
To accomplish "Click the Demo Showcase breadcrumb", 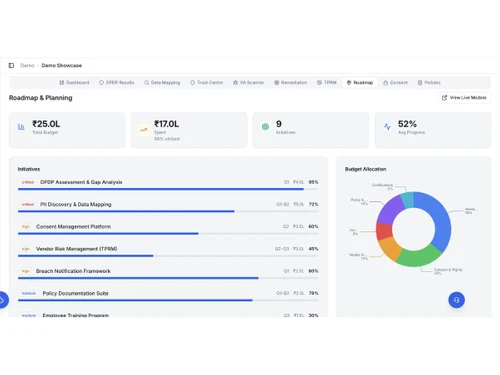I will (x=62, y=65).
